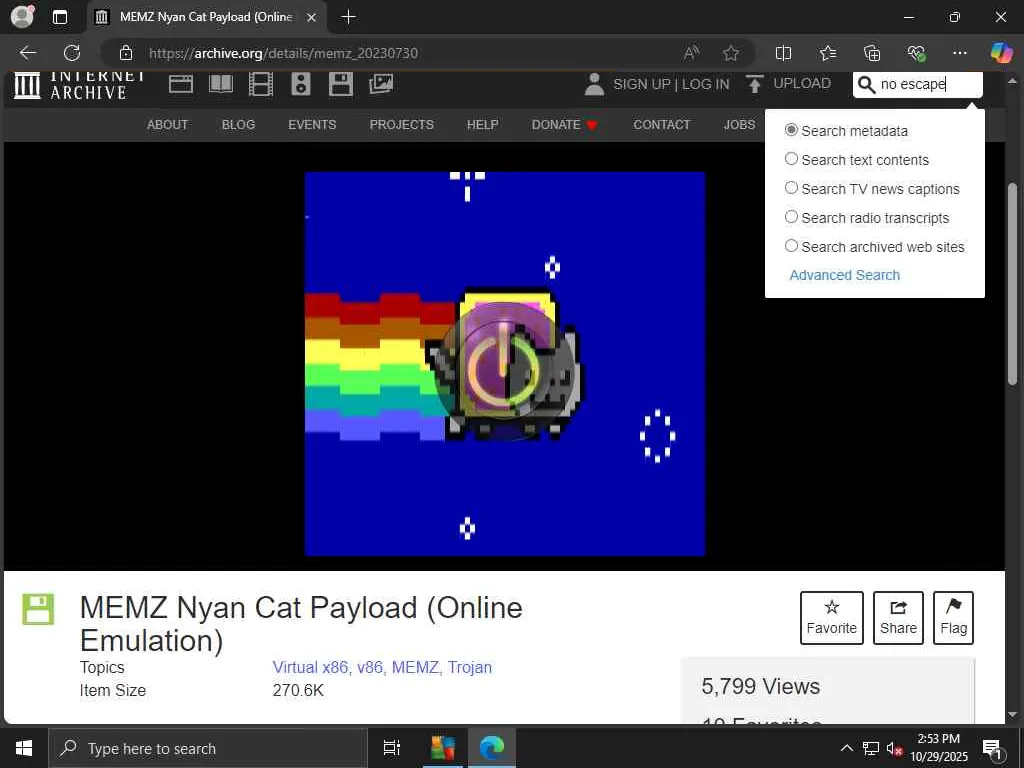
Task: Start the emulator with the power button
Action: point(504,370)
